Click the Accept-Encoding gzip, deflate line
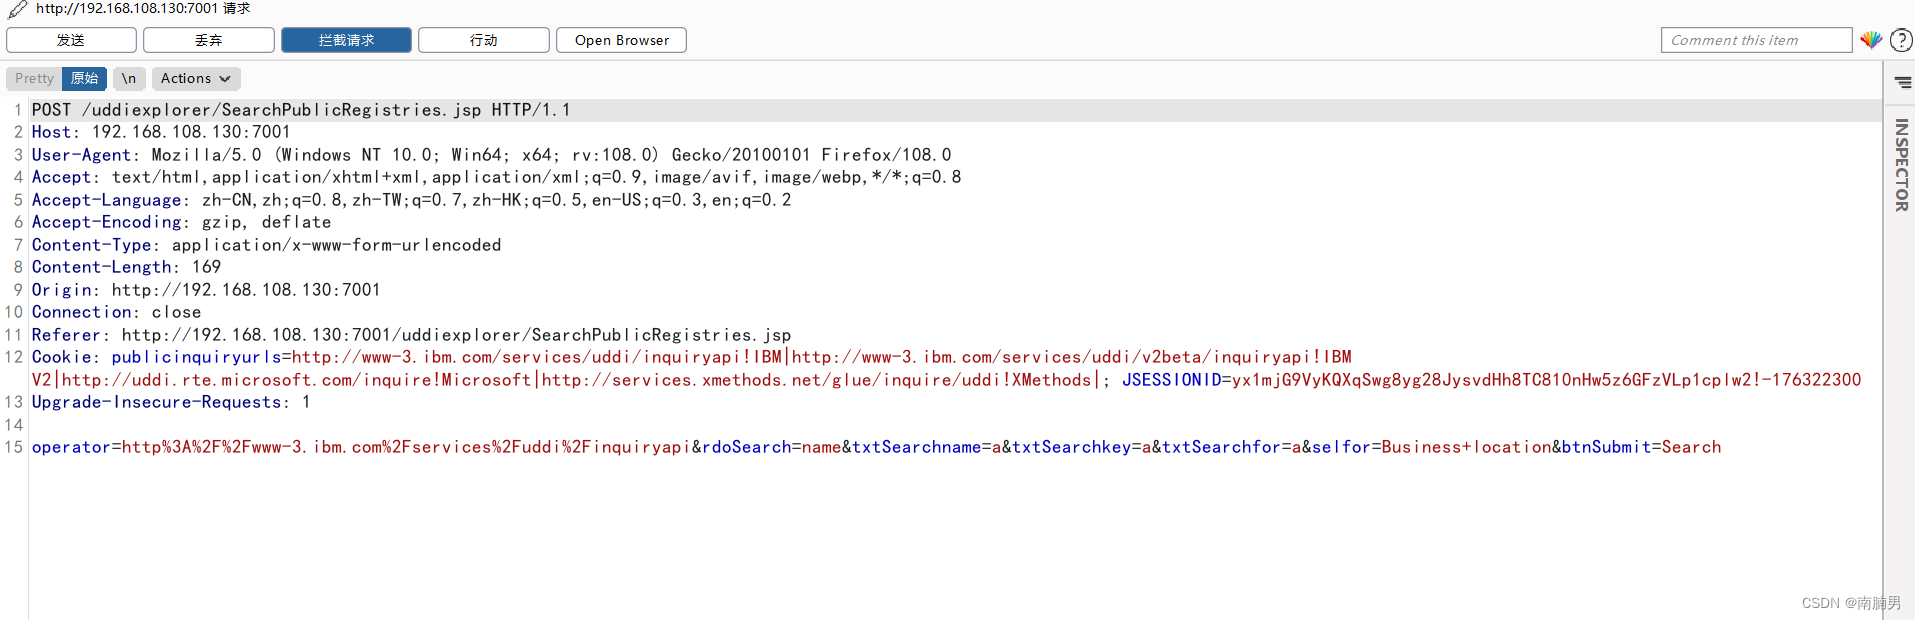The height and width of the screenshot is (620, 1915). click(181, 222)
